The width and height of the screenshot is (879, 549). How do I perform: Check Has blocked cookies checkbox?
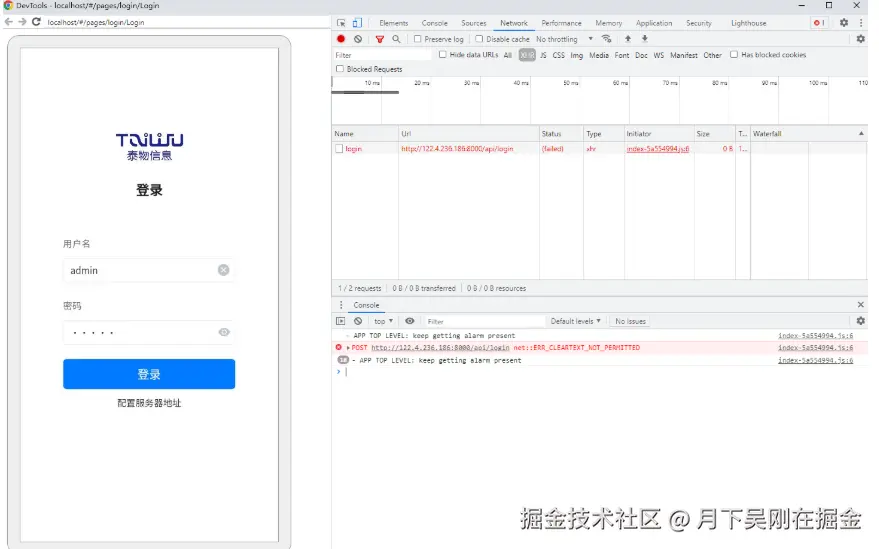(x=734, y=54)
